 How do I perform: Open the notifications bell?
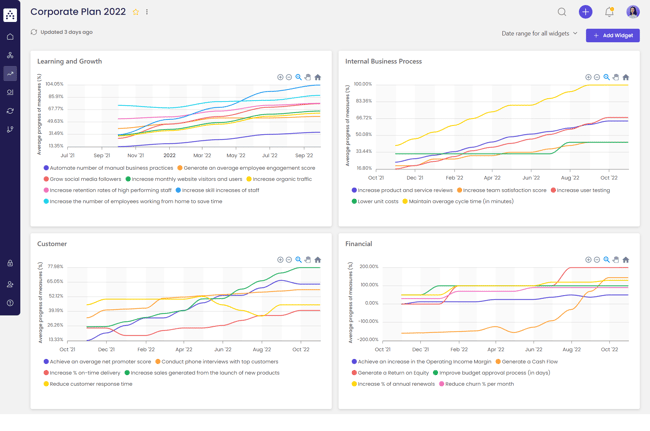click(x=609, y=12)
